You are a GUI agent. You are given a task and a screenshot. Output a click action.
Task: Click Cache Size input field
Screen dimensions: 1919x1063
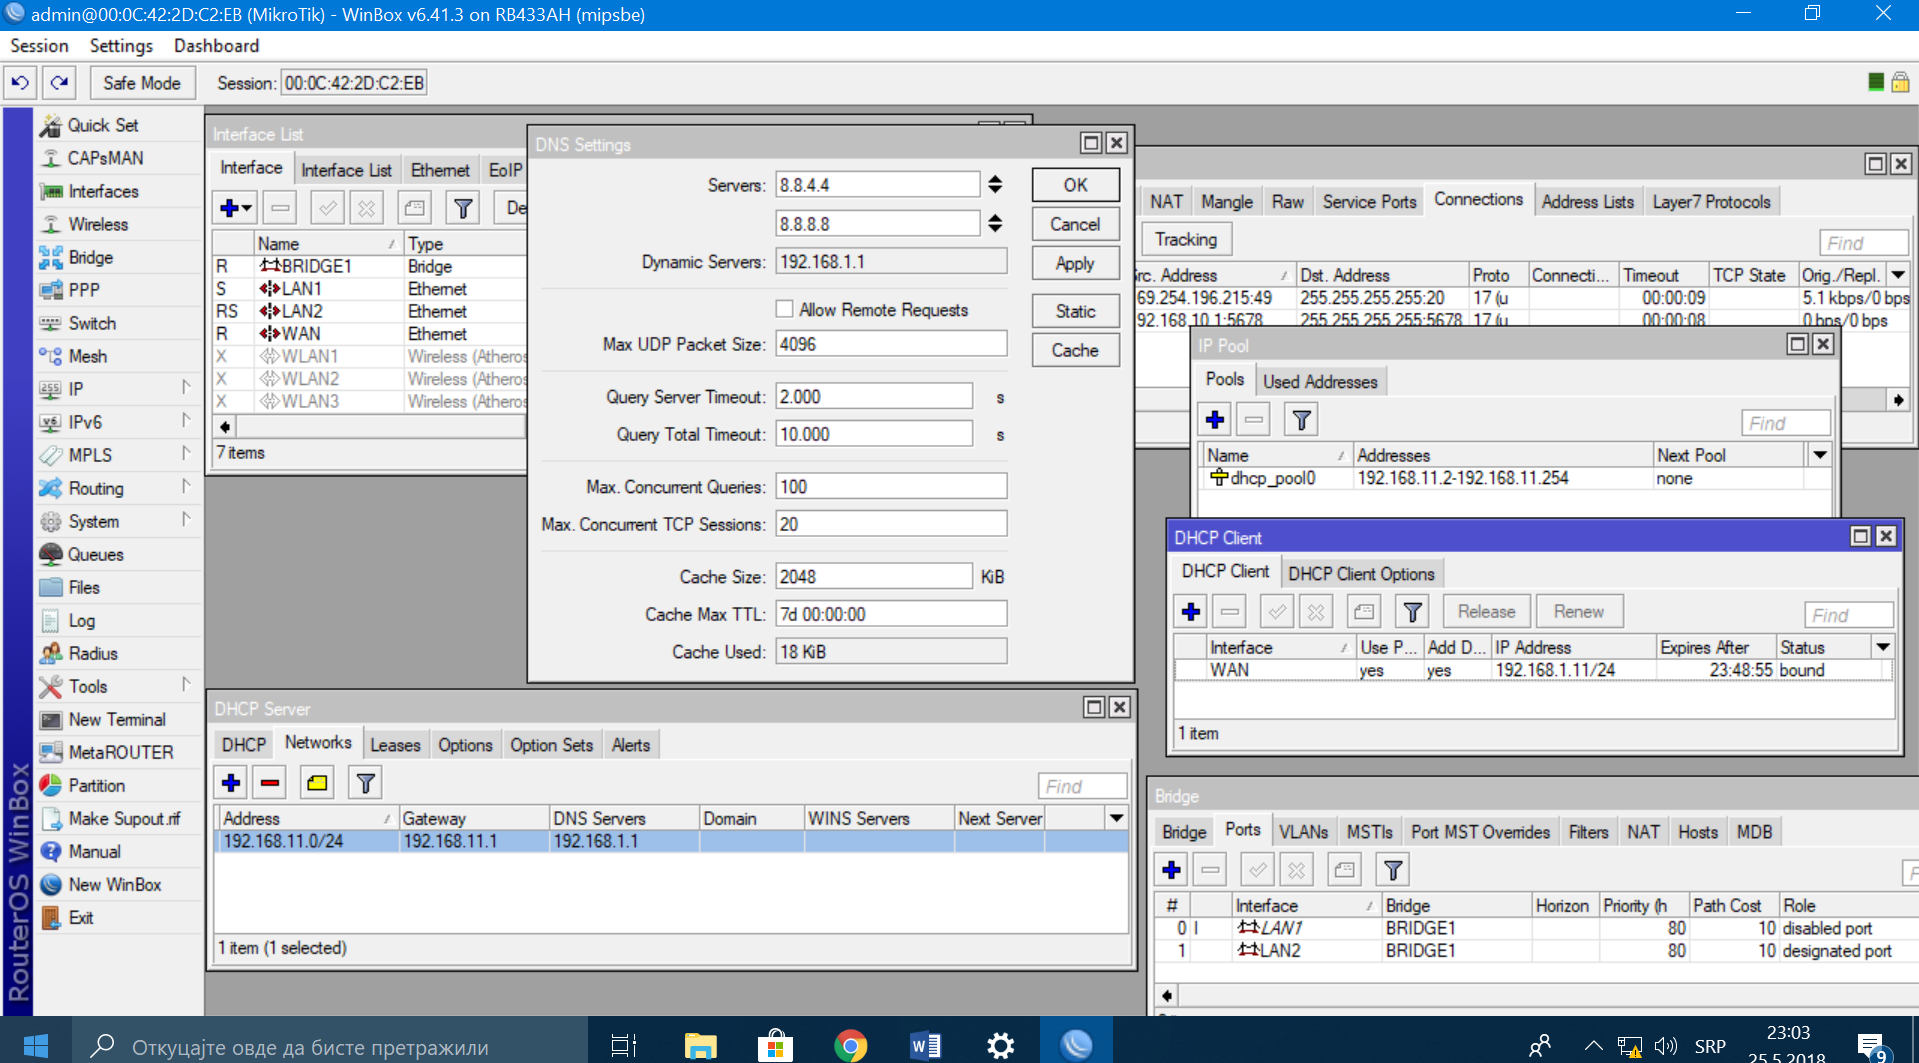(x=874, y=576)
